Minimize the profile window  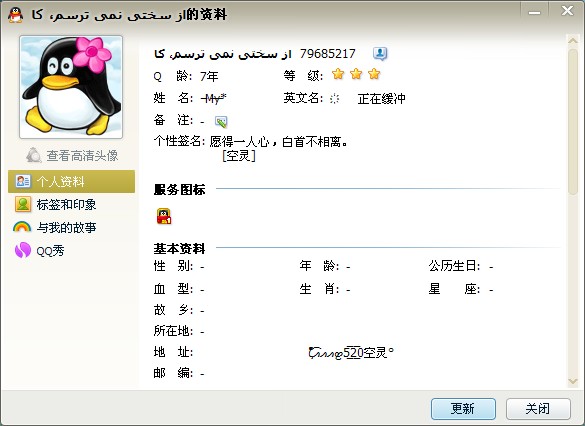[x=534, y=13]
